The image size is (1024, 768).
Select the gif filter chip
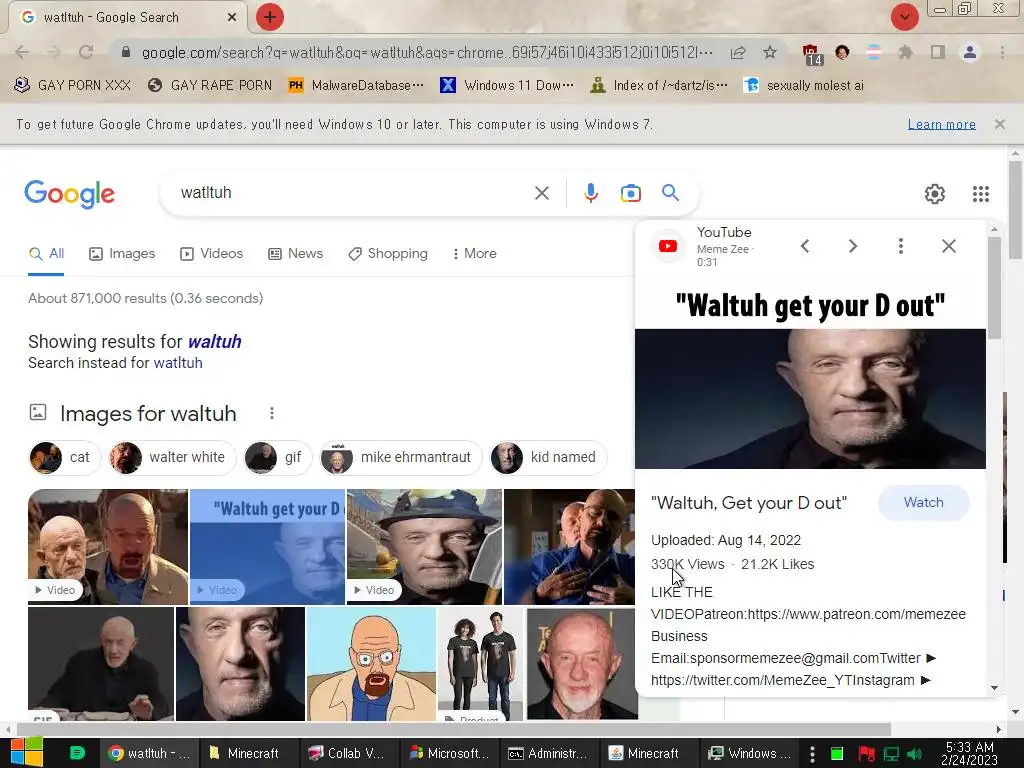click(277, 457)
